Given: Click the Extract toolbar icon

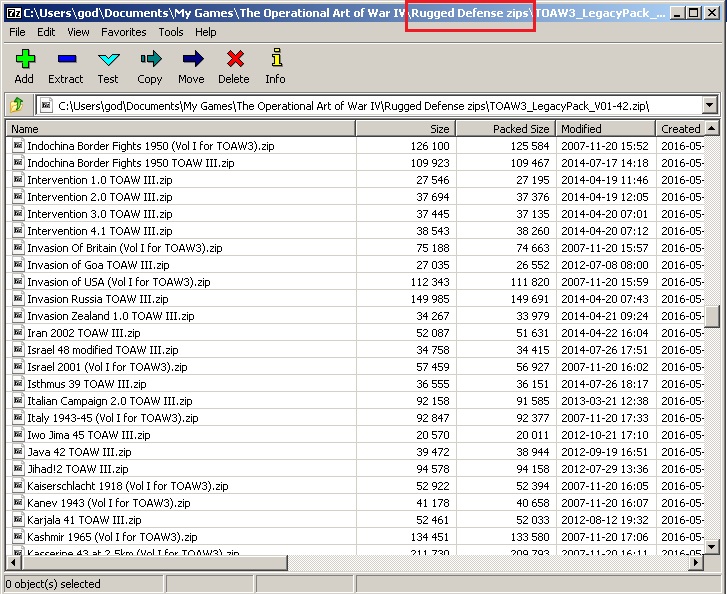Looking at the screenshot, I should tap(67, 58).
